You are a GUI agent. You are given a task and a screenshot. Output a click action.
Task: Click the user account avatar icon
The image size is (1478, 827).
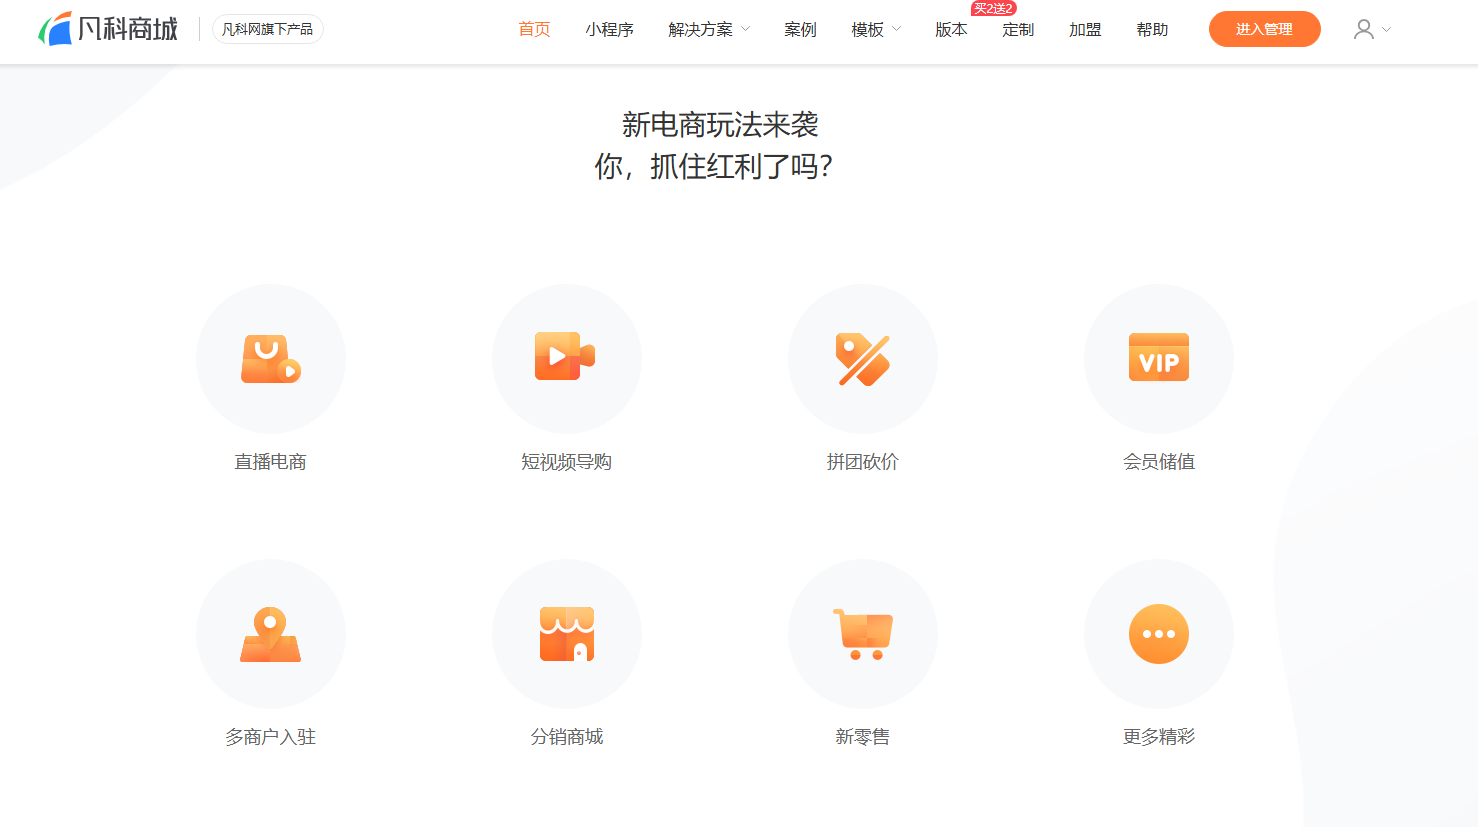(x=1363, y=29)
